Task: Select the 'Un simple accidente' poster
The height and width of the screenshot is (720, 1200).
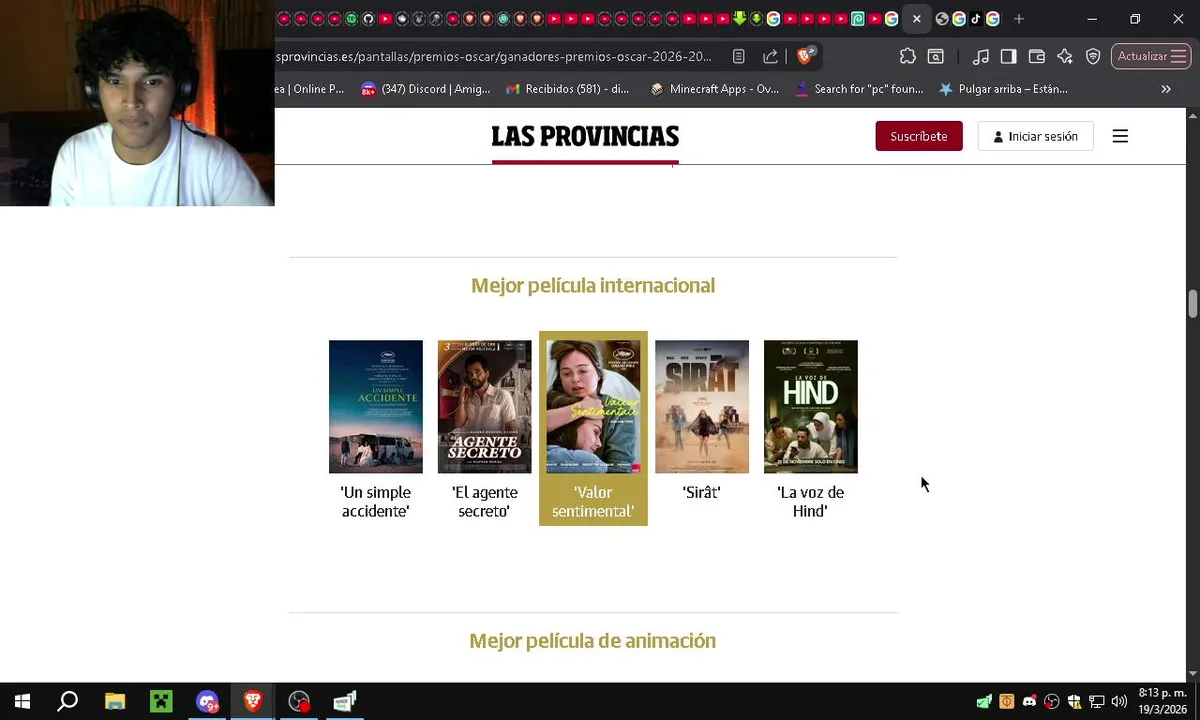Action: (376, 407)
